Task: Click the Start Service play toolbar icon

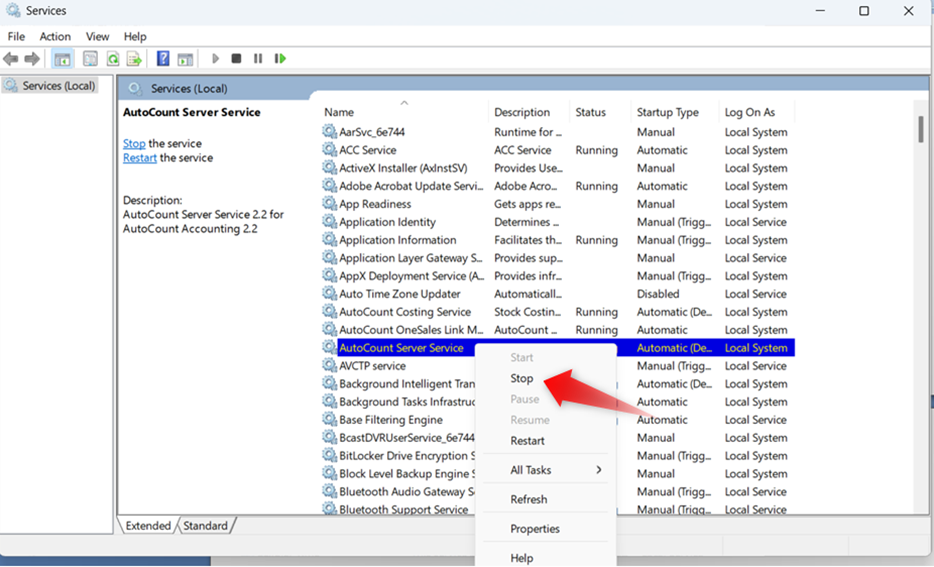Action: (x=215, y=59)
